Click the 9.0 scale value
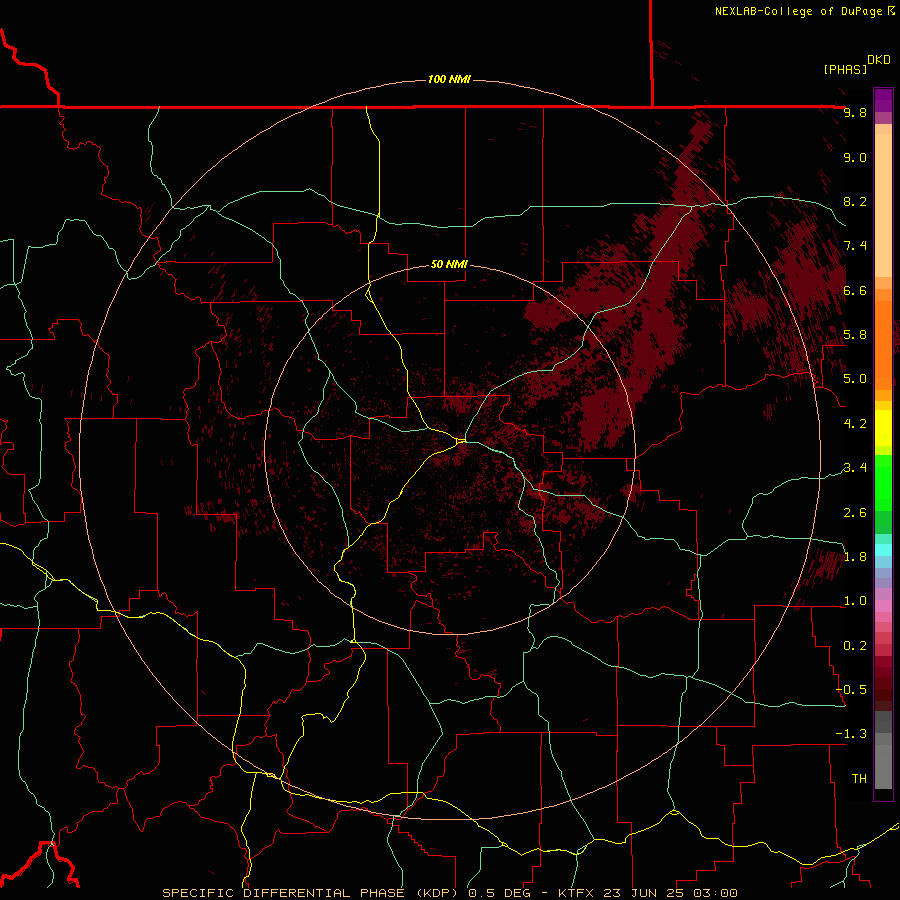This screenshot has height=900, width=900. pyautogui.click(x=855, y=157)
